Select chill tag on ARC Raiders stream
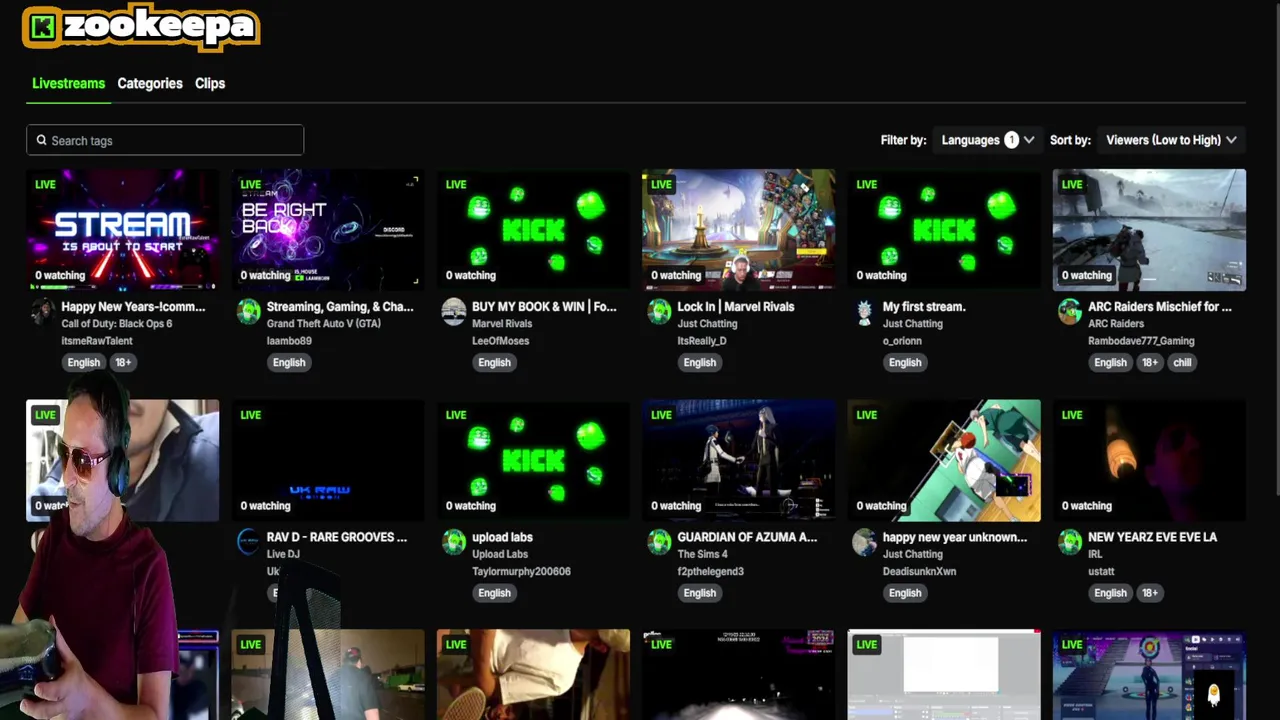 click(x=1182, y=363)
